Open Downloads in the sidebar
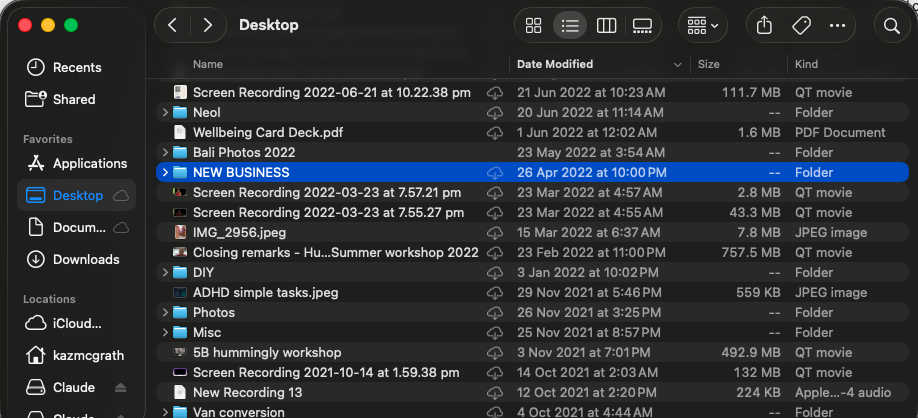Screen dimensions: 918x418 coord(76,259)
